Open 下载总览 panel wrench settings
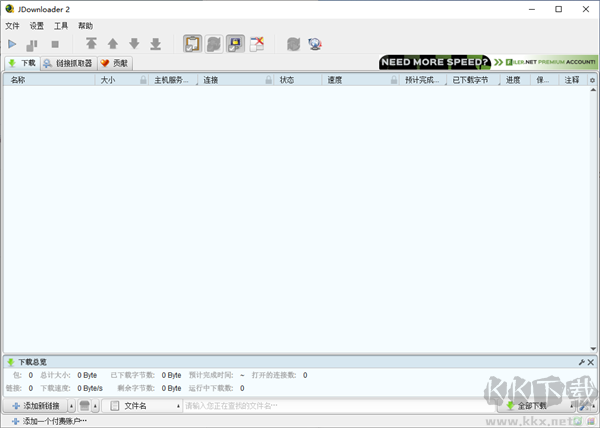Viewport: 600px width, 428px height. (x=582, y=362)
